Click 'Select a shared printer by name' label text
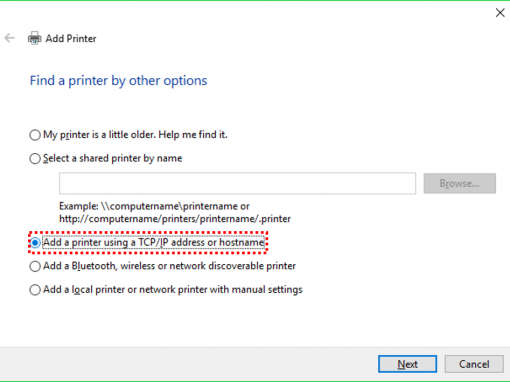Screen dimensions: 510x382 coord(113,158)
